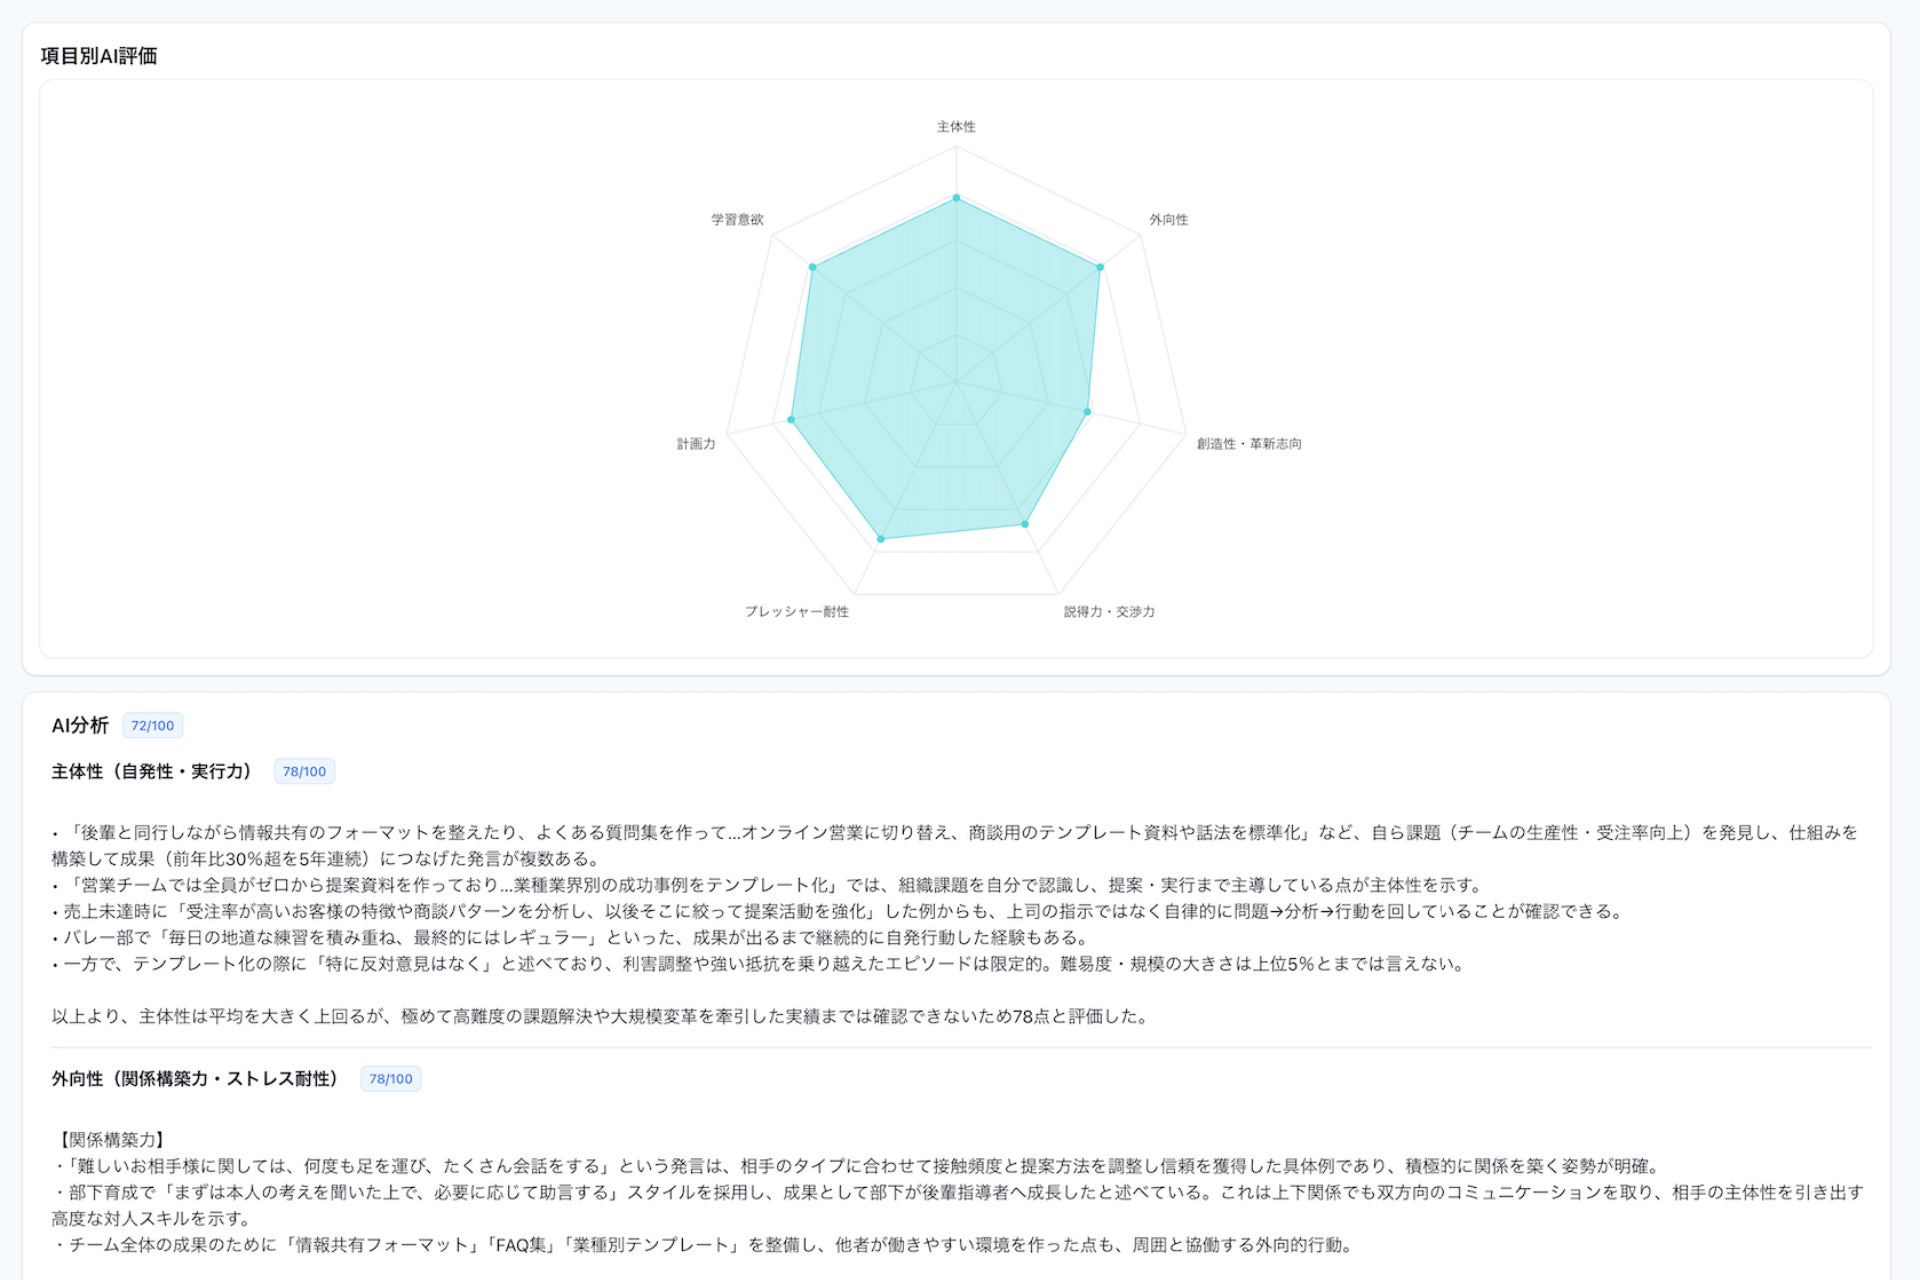1920x1280 pixels.
Task: Select the 創造性・革新志向 axis label
Action: coord(1249,444)
